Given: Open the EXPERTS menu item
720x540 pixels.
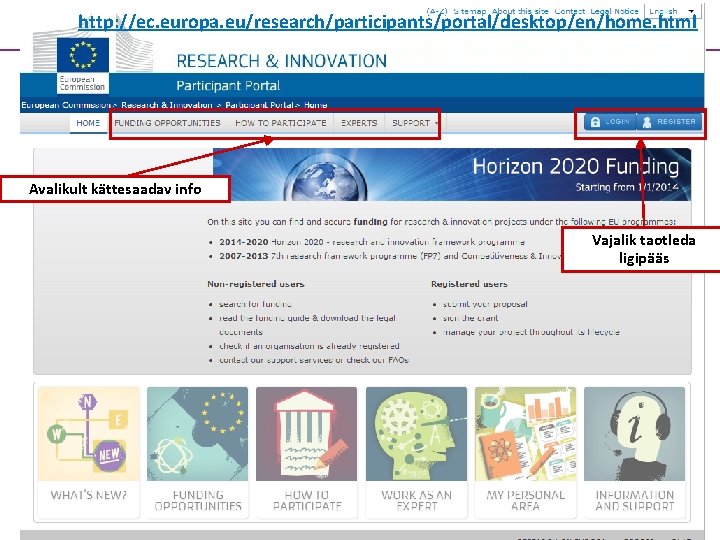Looking at the screenshot, I should [359, 123].
